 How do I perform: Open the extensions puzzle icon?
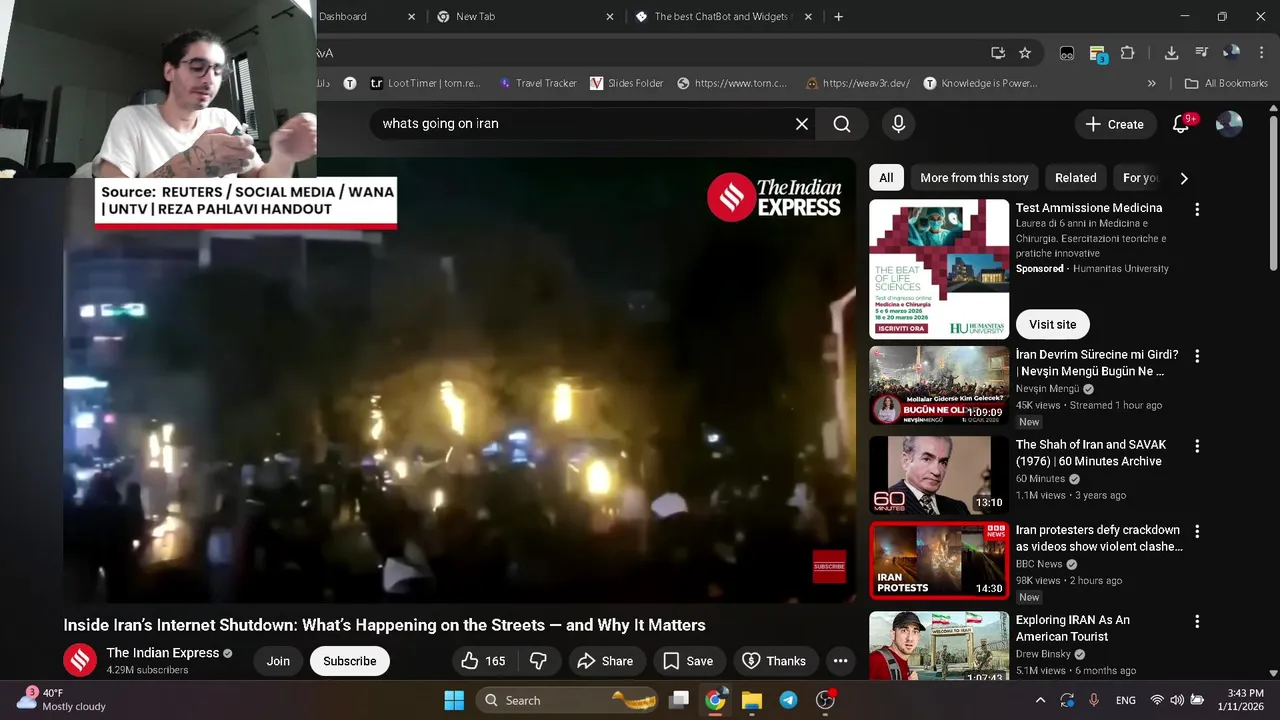(1128, 53)
